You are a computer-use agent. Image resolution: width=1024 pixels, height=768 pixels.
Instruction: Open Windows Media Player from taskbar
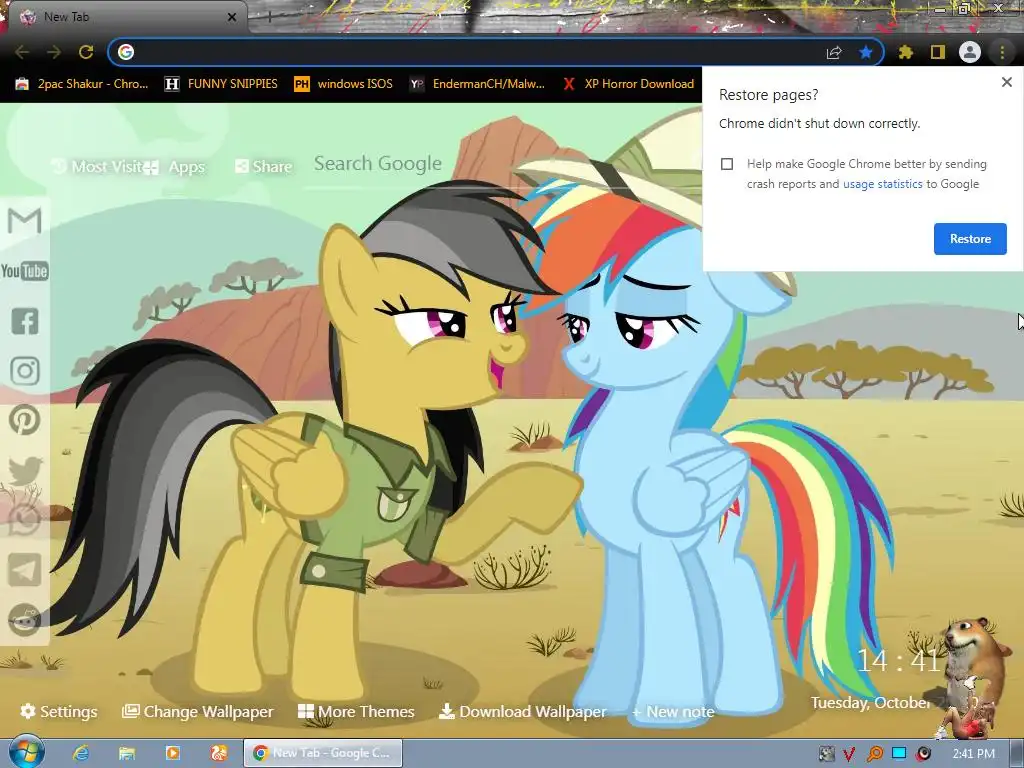(x=172, y=753)
